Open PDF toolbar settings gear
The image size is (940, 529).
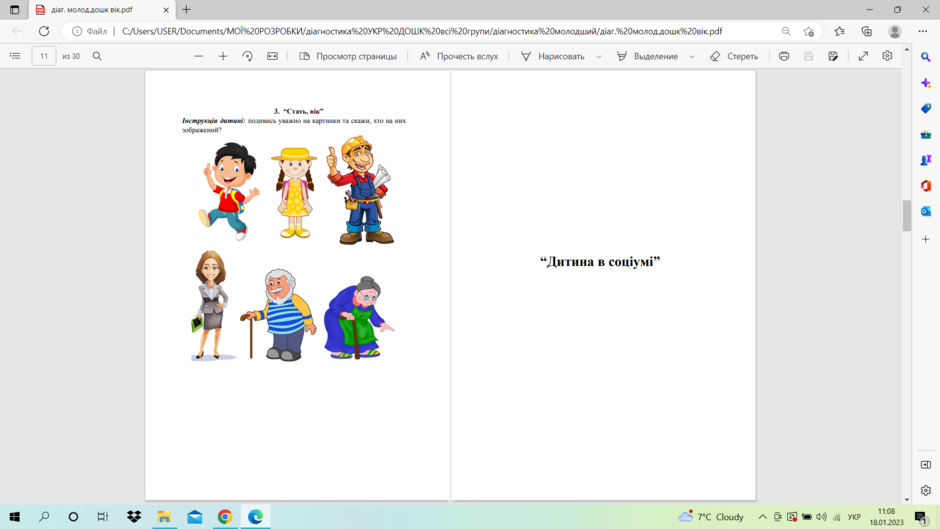point(887,56)
